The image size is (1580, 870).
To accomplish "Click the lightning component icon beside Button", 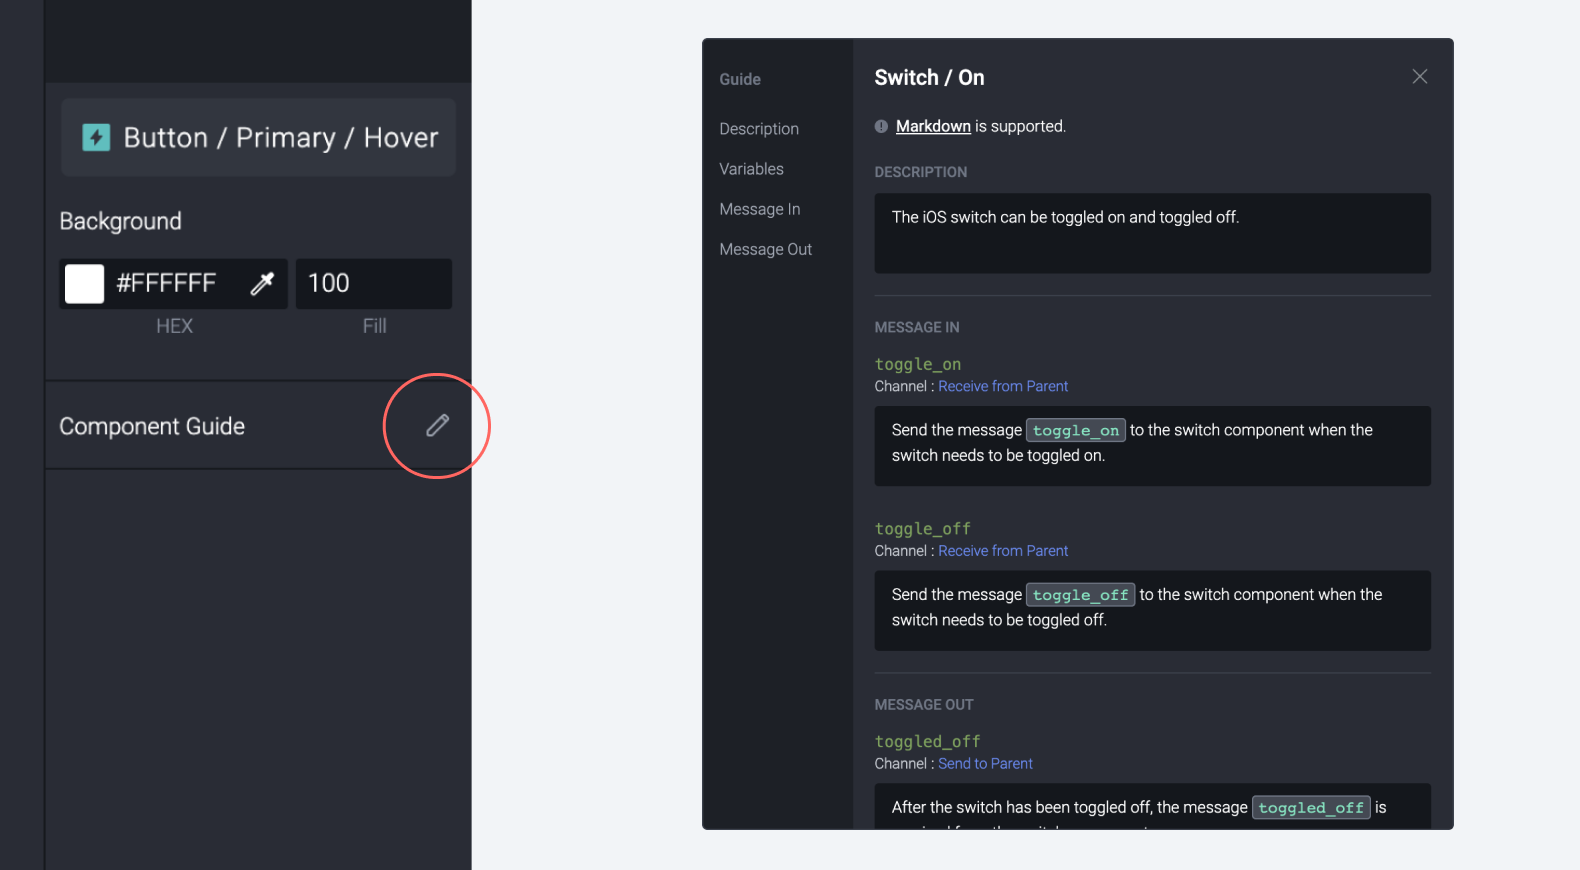I will coord(96,138).
